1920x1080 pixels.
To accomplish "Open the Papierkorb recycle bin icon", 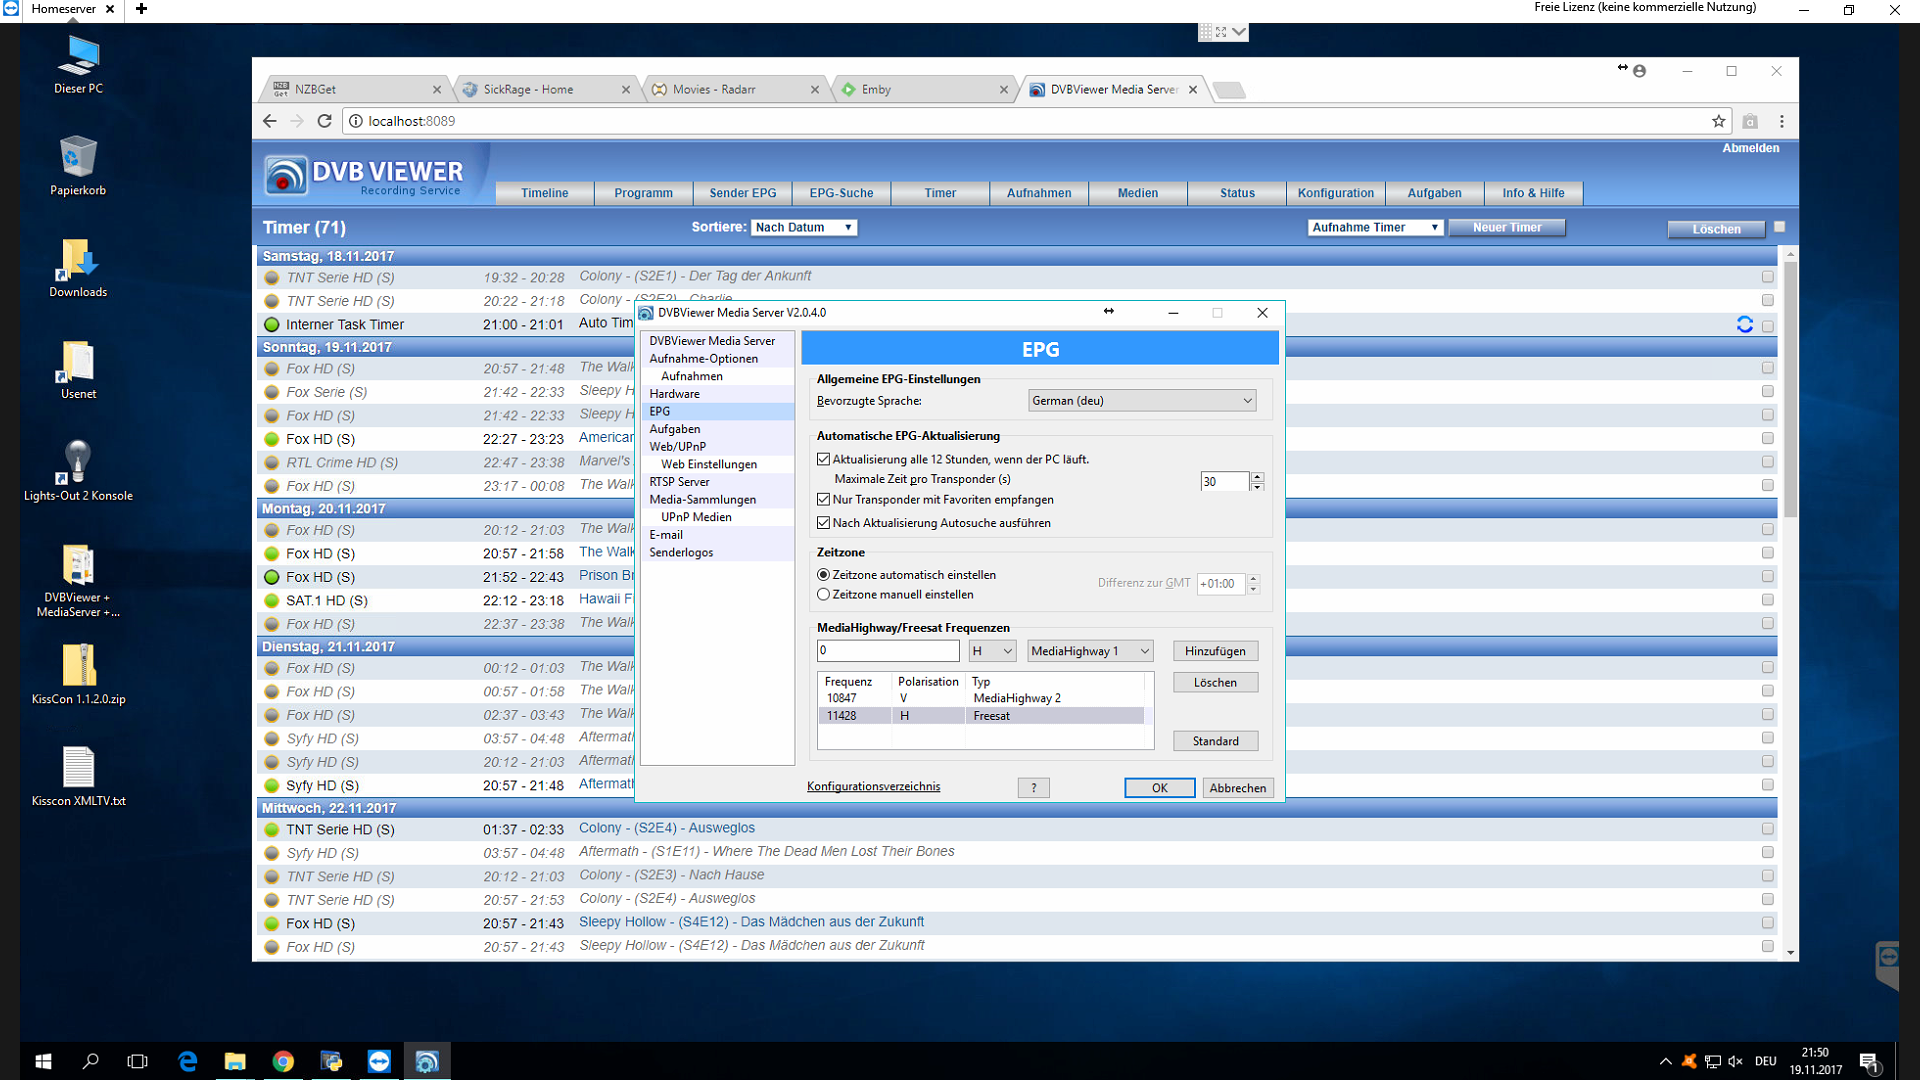I will [x=78, y=166].
